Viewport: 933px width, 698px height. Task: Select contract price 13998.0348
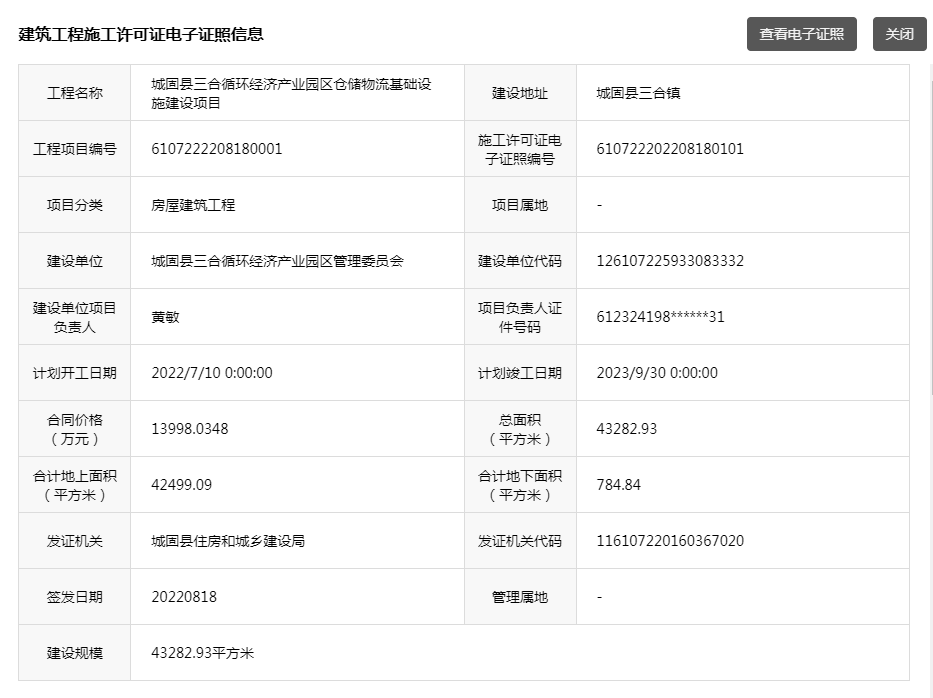190,429
